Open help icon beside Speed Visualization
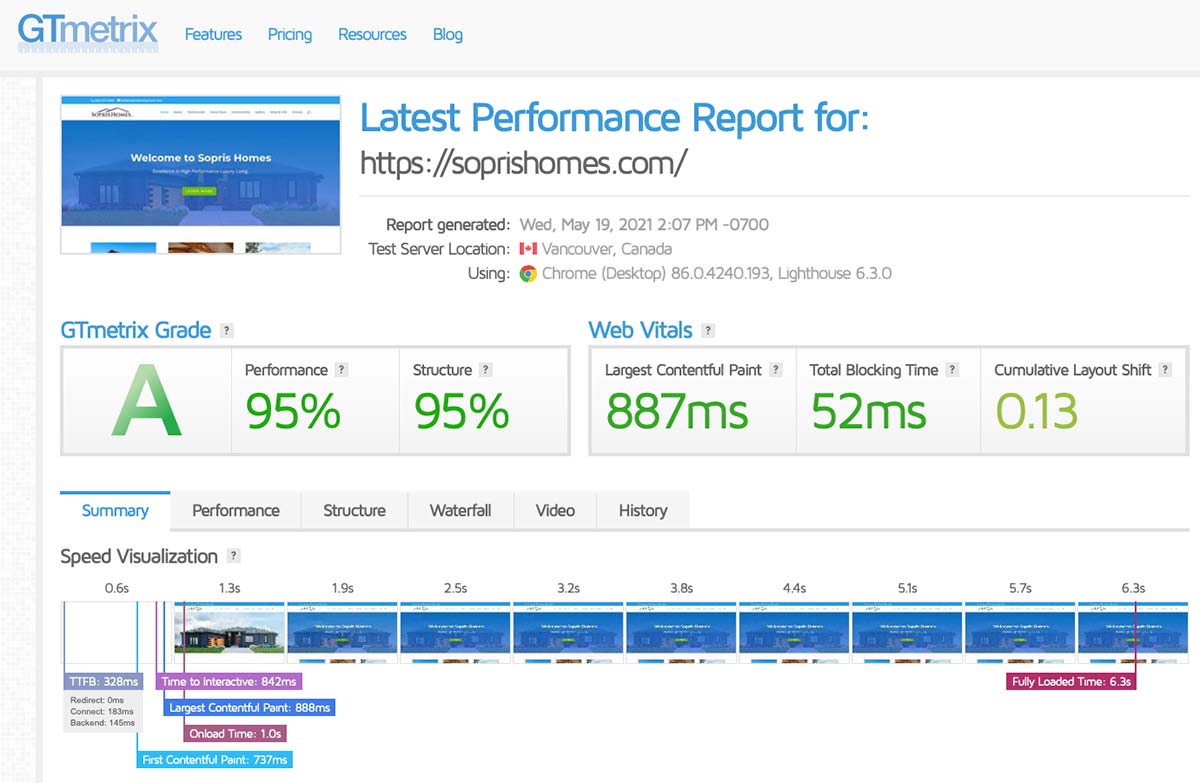Viewport: 1200px width, 783px height. (x=233, y=556)
